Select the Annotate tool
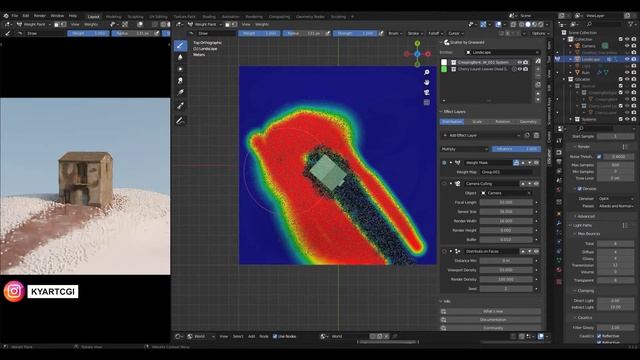Image resolution: width=640 pixels, height=360 pixels. click(x=180, y=120)
